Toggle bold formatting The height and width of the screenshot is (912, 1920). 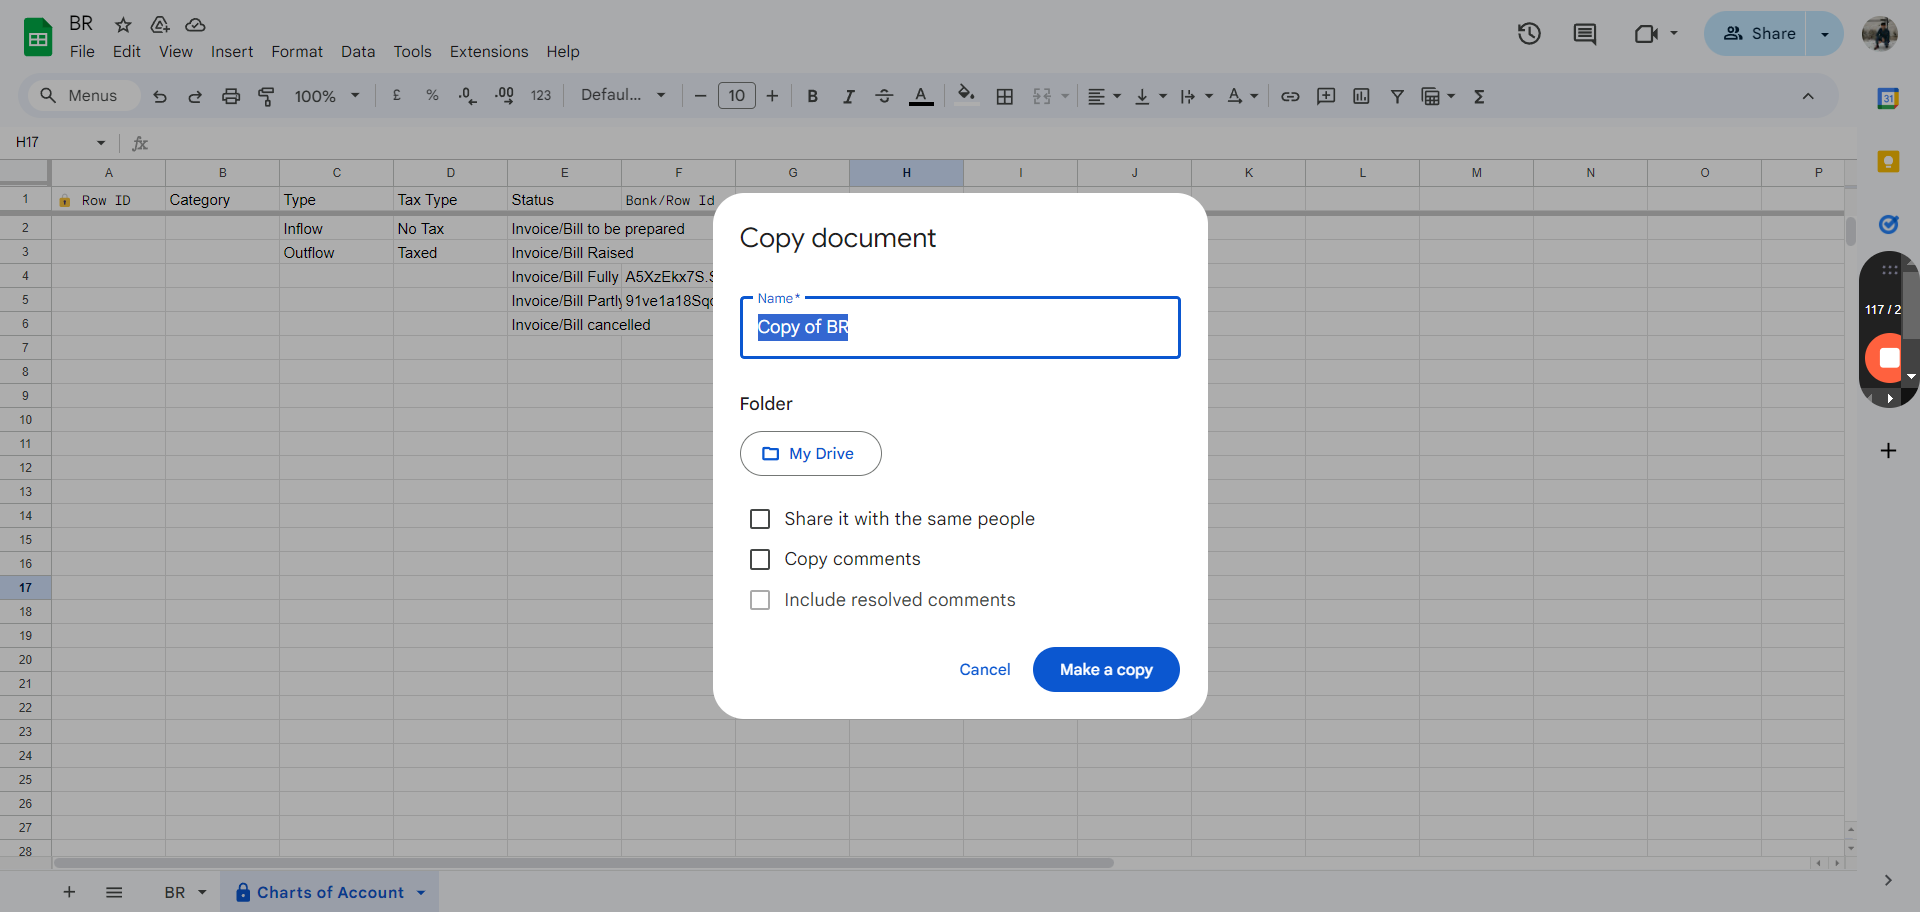(x=812, y=96)
